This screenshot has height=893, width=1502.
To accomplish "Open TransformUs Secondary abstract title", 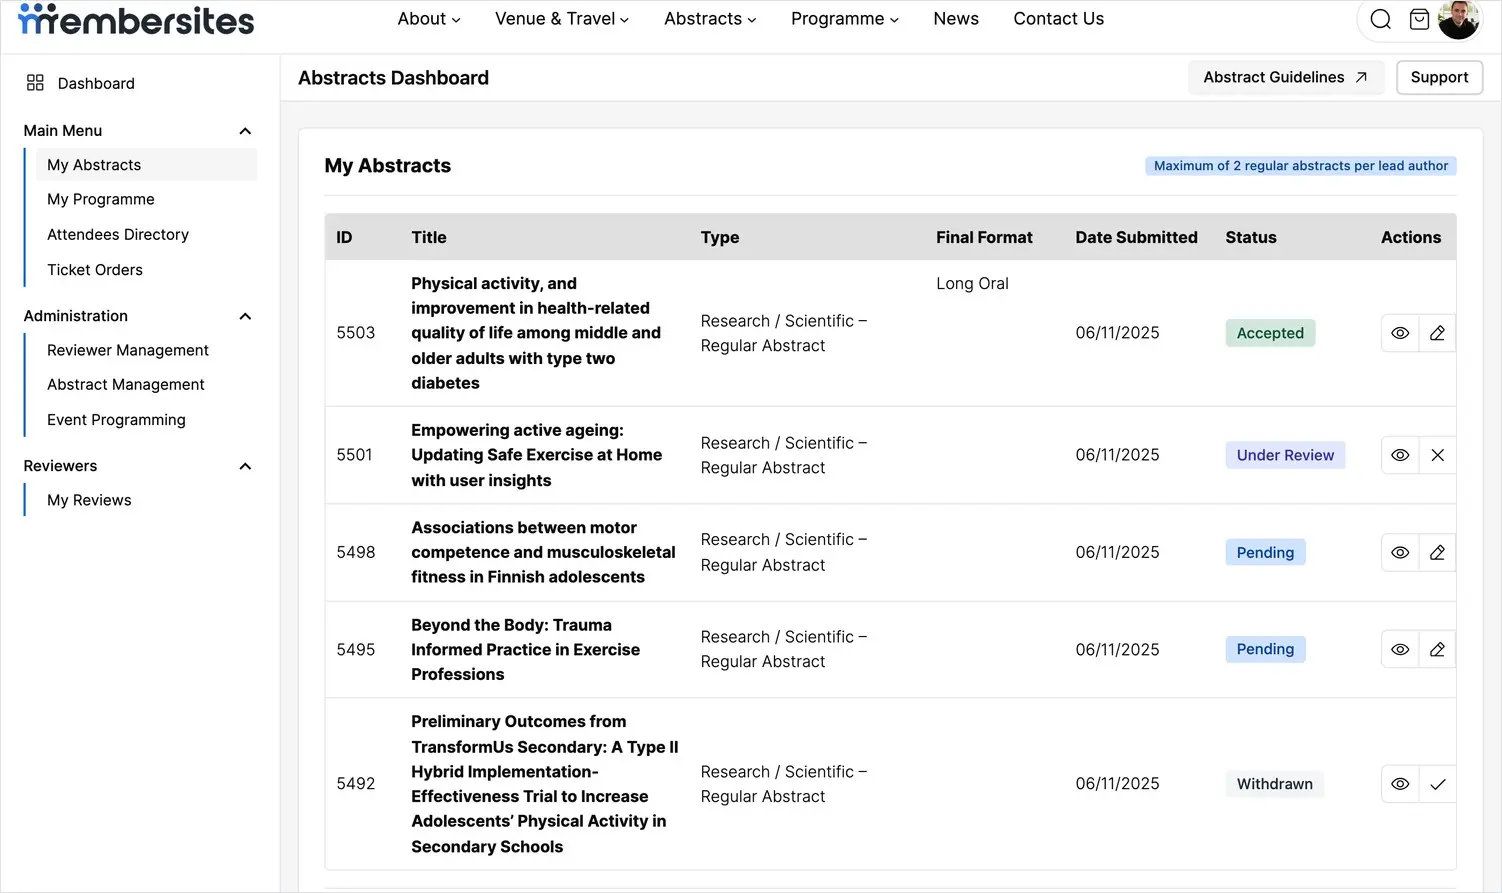I will click(x=544, y=784).
